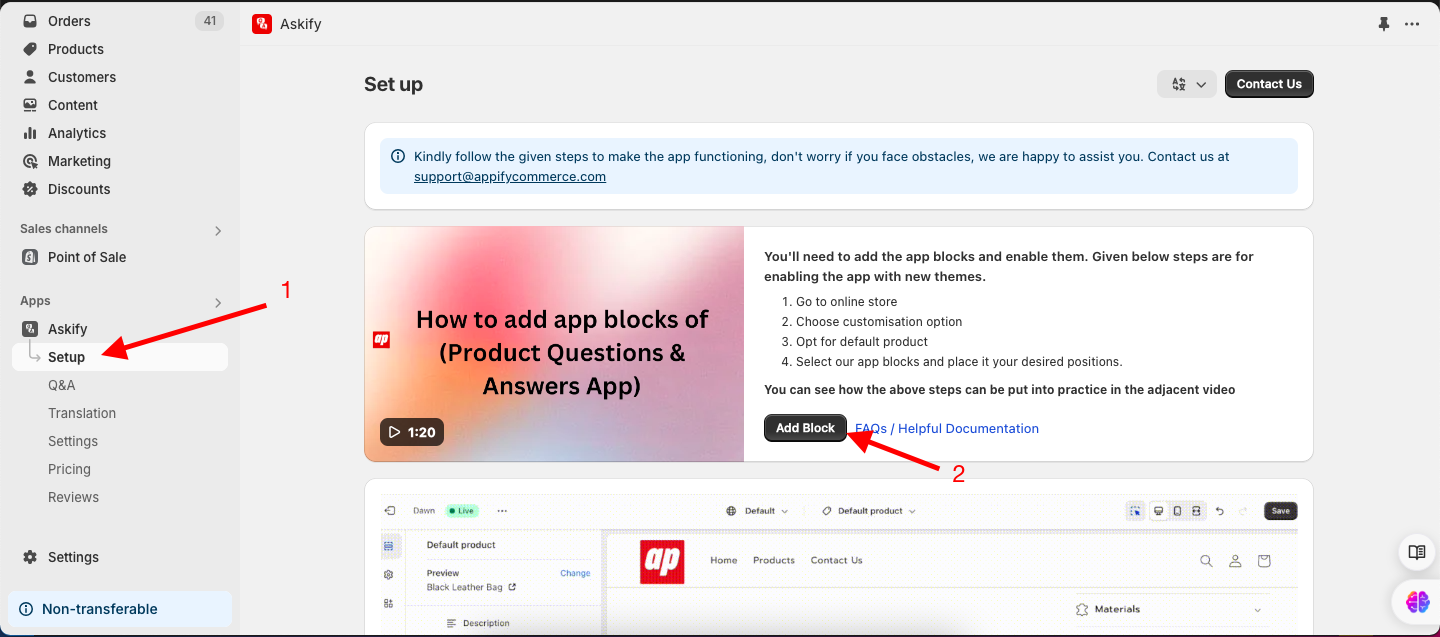Image resolution: width=1440 pixels, height=637 pixels.
Task: Pin the Askify app with the pin icon
Action: [1384, 24]
